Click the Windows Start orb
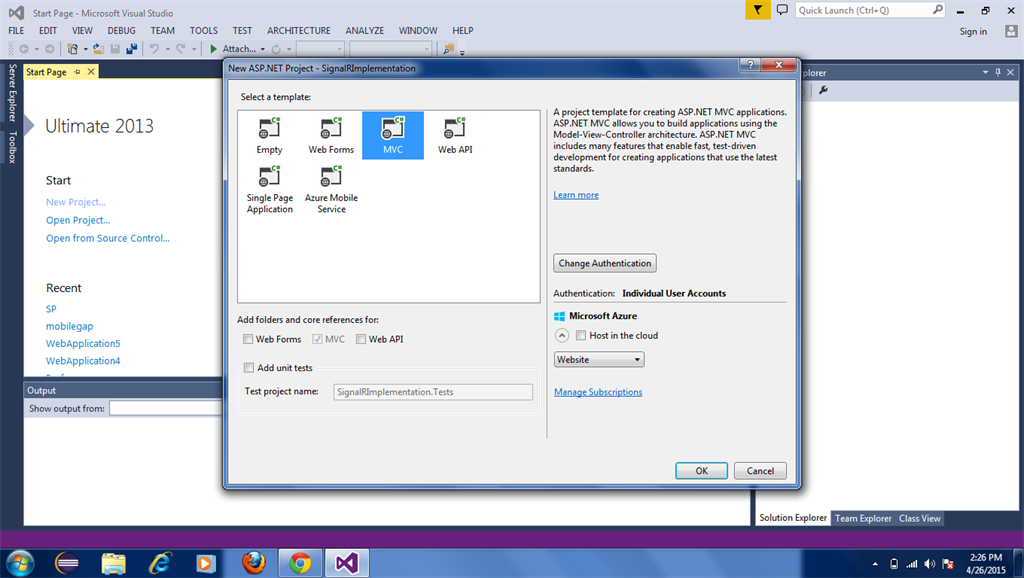1024x578 pixels. (x=20, y=562)
